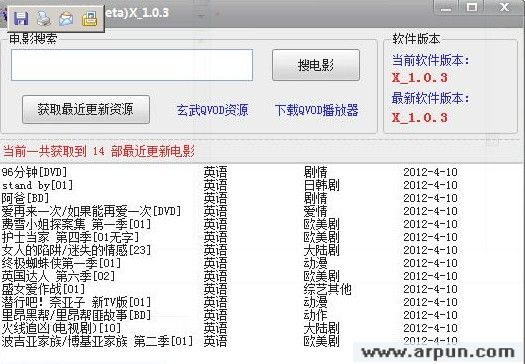Click the red latest version X_1.0.3 text
Viewport: 525px width, 364px height.
[x=420, y=118]
